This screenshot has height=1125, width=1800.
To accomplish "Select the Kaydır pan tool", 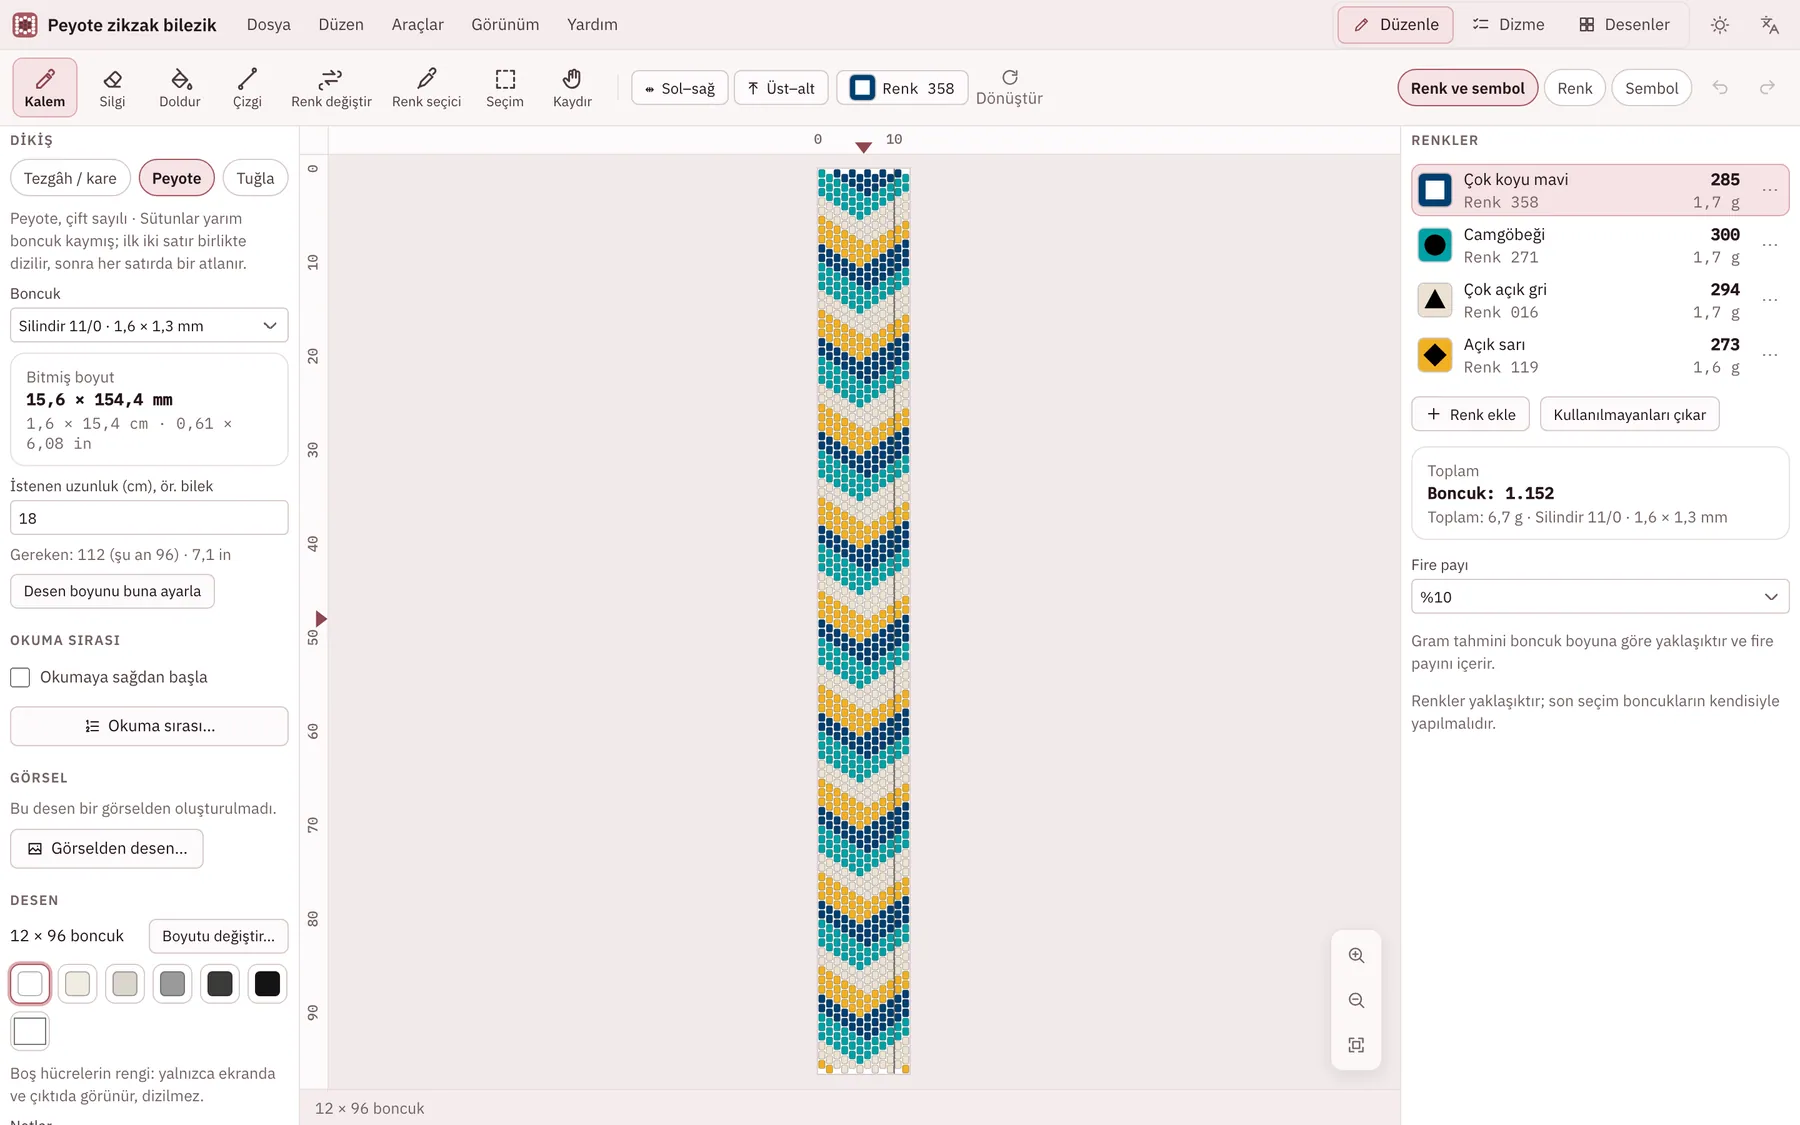I will click(x=572, y=87).
